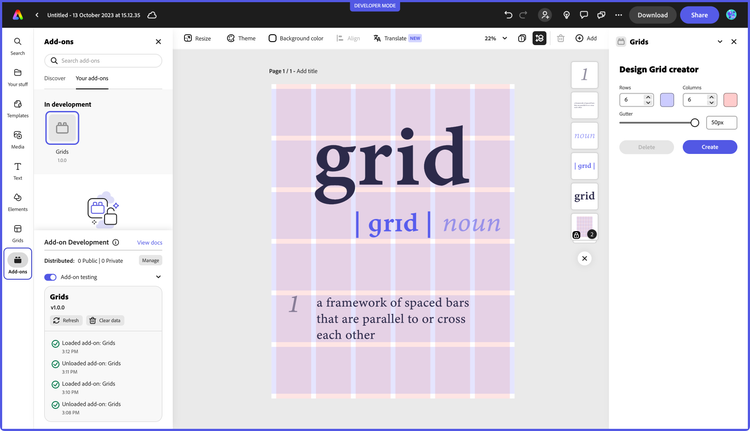Click the Translate toolbar button
The width and height of the screenshot is (750, 431).
coord(389,38)
